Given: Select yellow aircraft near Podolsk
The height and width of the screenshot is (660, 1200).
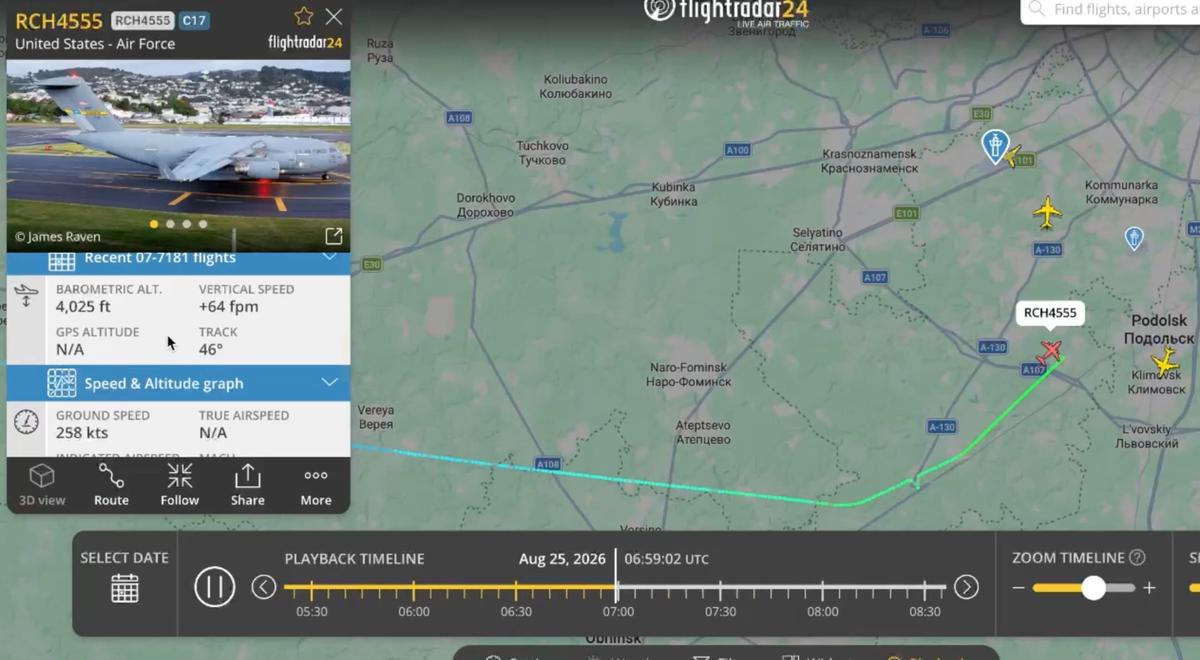Looking at the screenshot, I should pyautogui.click(x=1165, y=361).
